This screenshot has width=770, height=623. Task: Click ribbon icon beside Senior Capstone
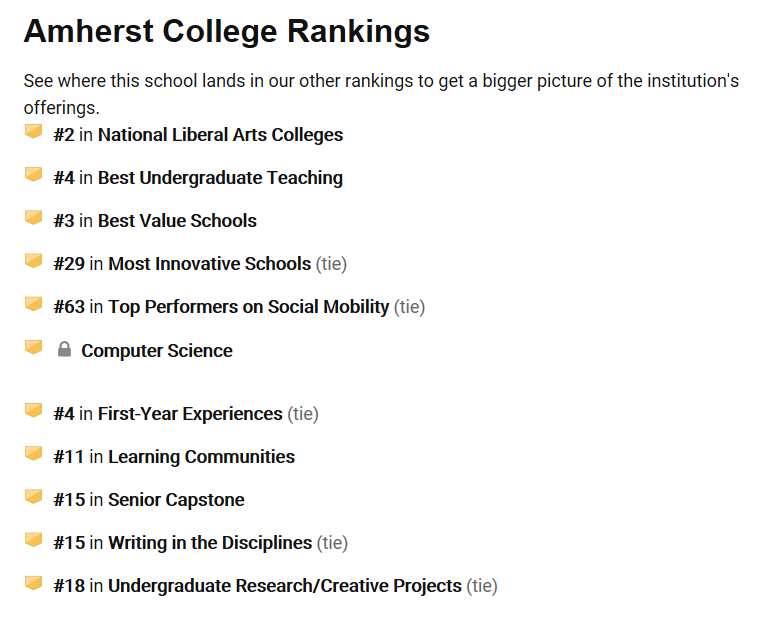click(34, 496)
